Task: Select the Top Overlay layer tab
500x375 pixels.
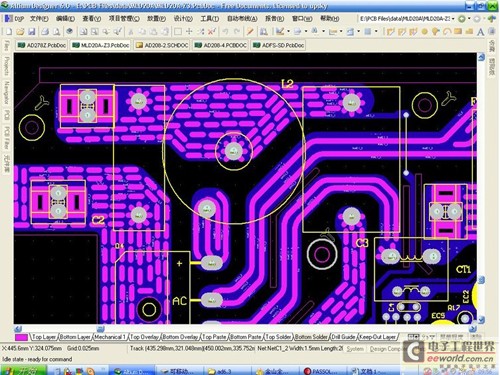Action: click(x=144, y=337)
